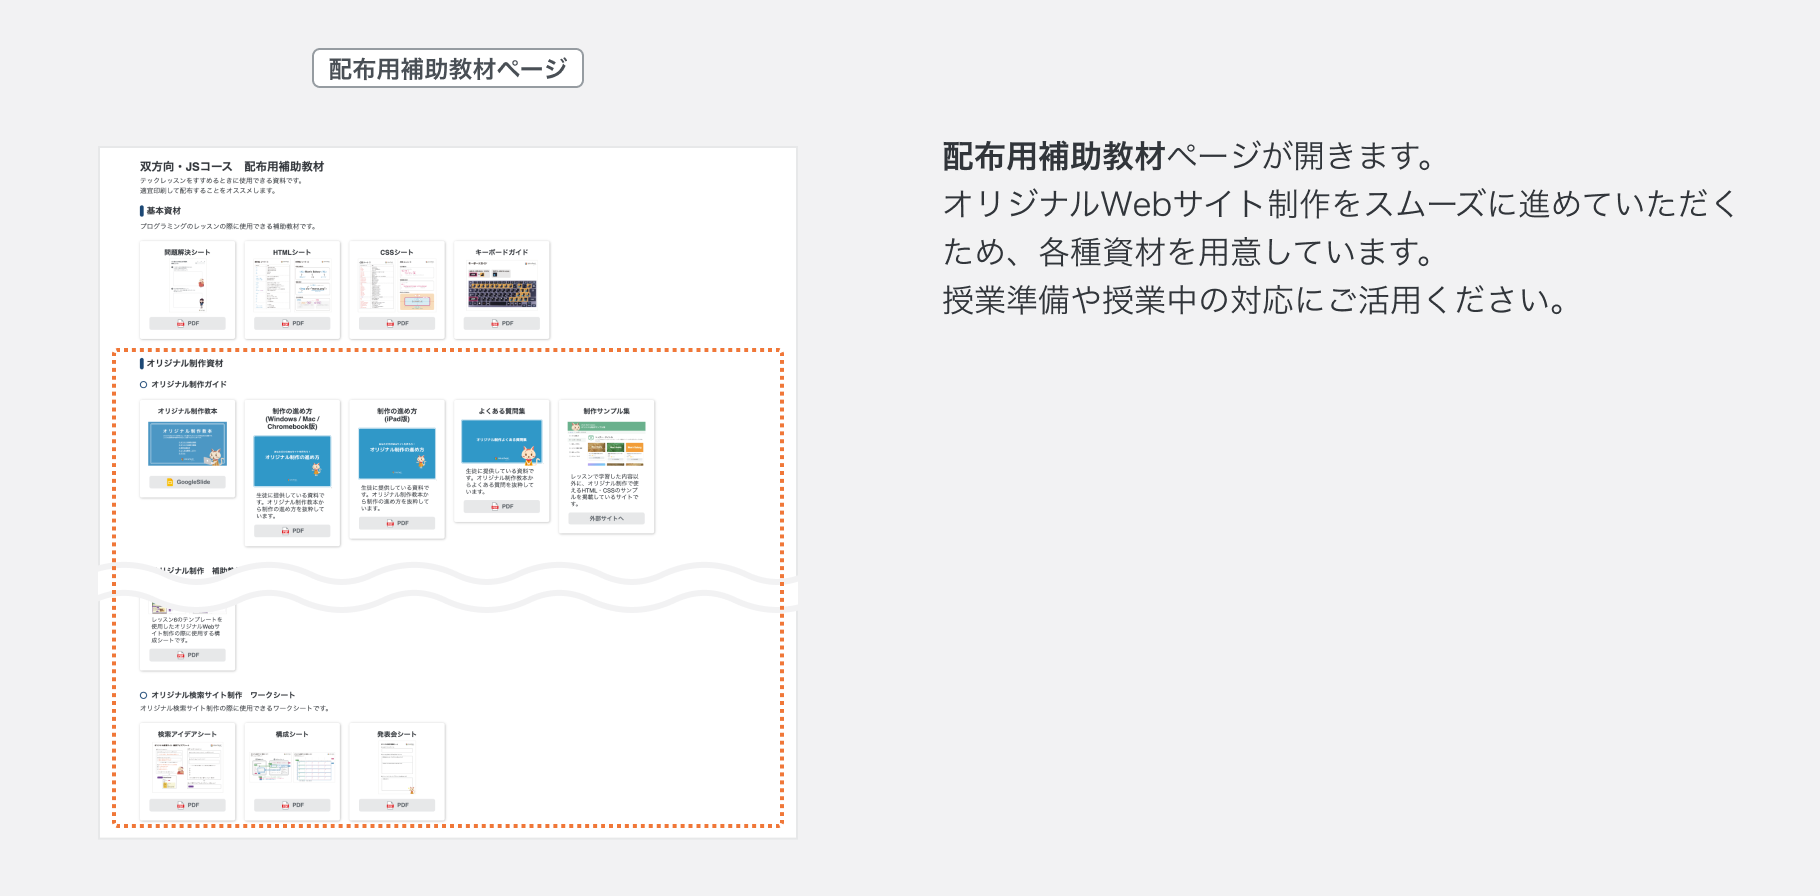Click the よくある質問集 thumbnail

click(501, 442)
